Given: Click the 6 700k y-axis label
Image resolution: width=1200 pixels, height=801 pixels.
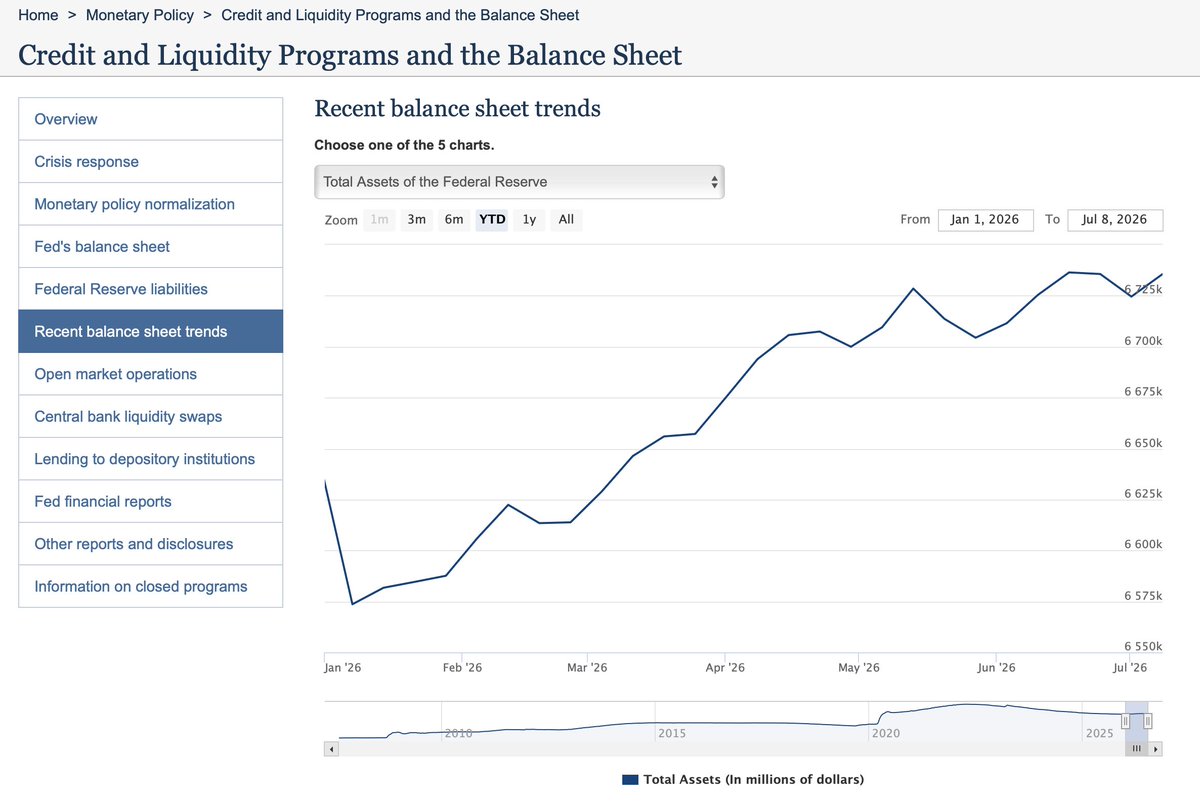Looking at the screenshot, I should (1143, 341).
